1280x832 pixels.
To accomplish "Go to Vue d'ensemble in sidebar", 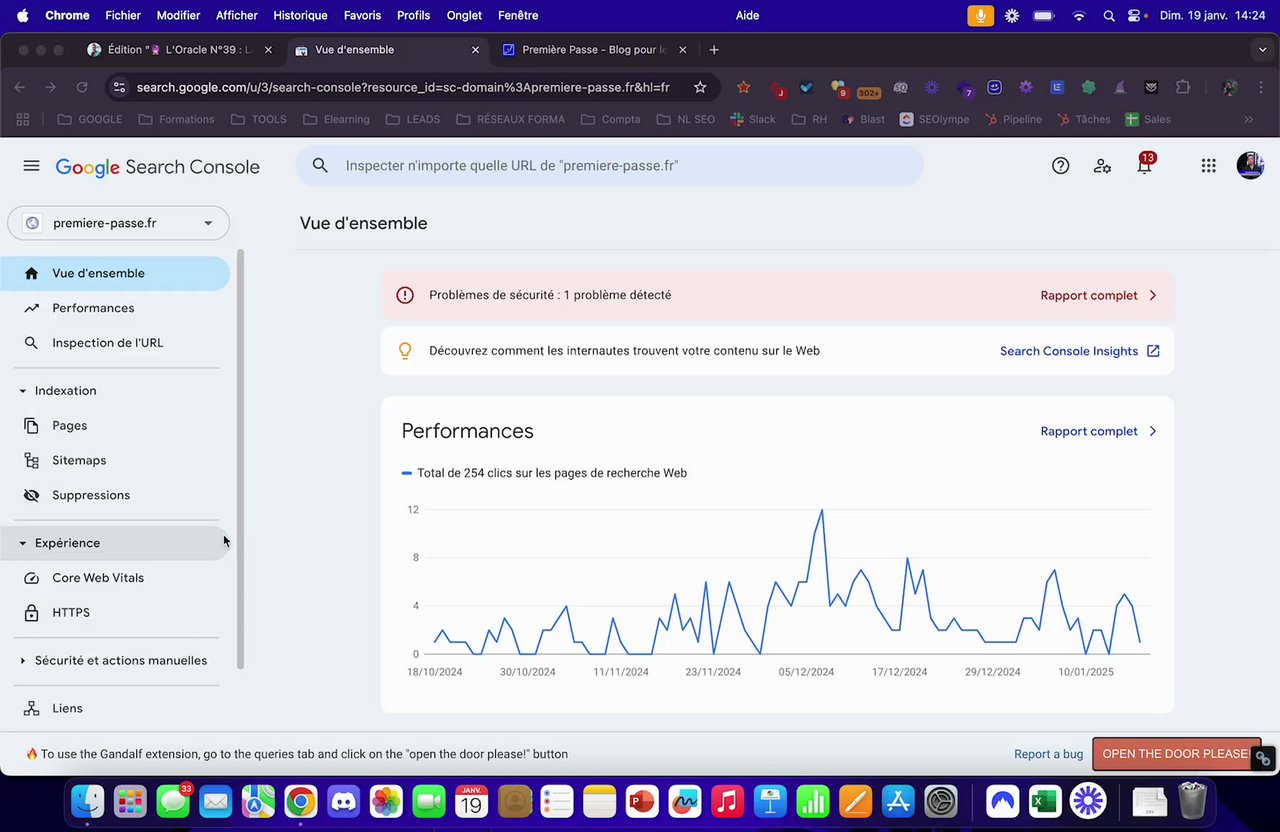I will (115, 273).
